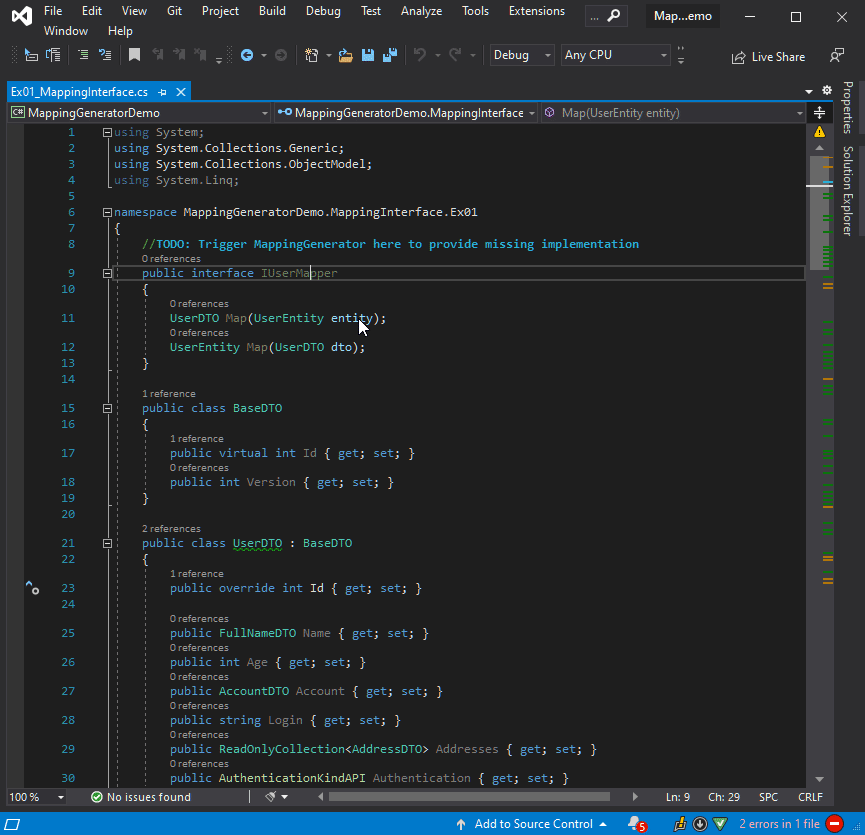The image size is (865, 835).
Task: Open the document tabs overflow dropdown arrow
Action: click(809, 92)
